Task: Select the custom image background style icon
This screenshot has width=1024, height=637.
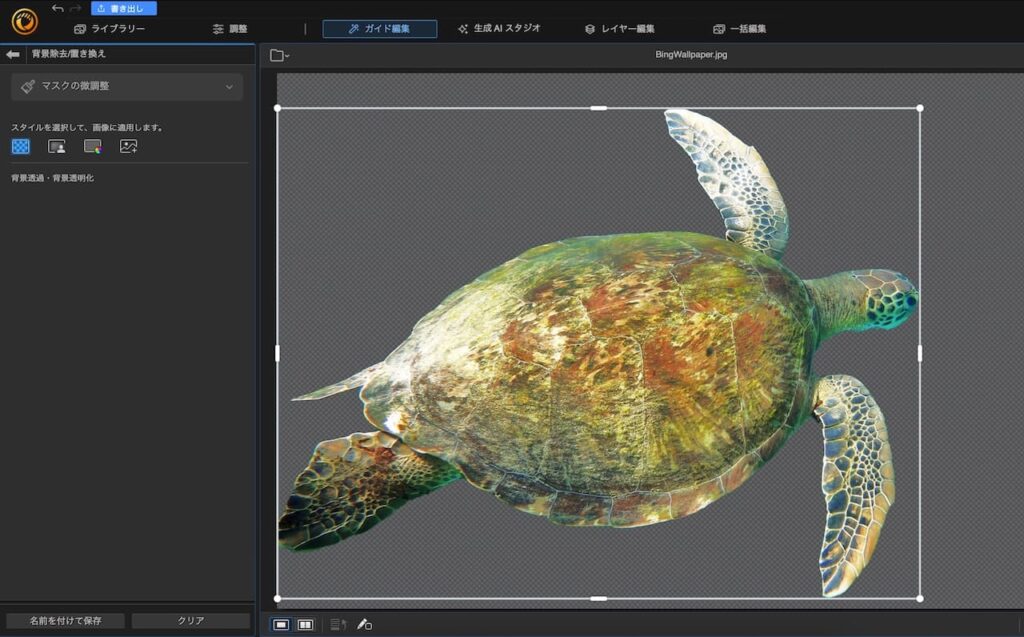Action: 129,146
